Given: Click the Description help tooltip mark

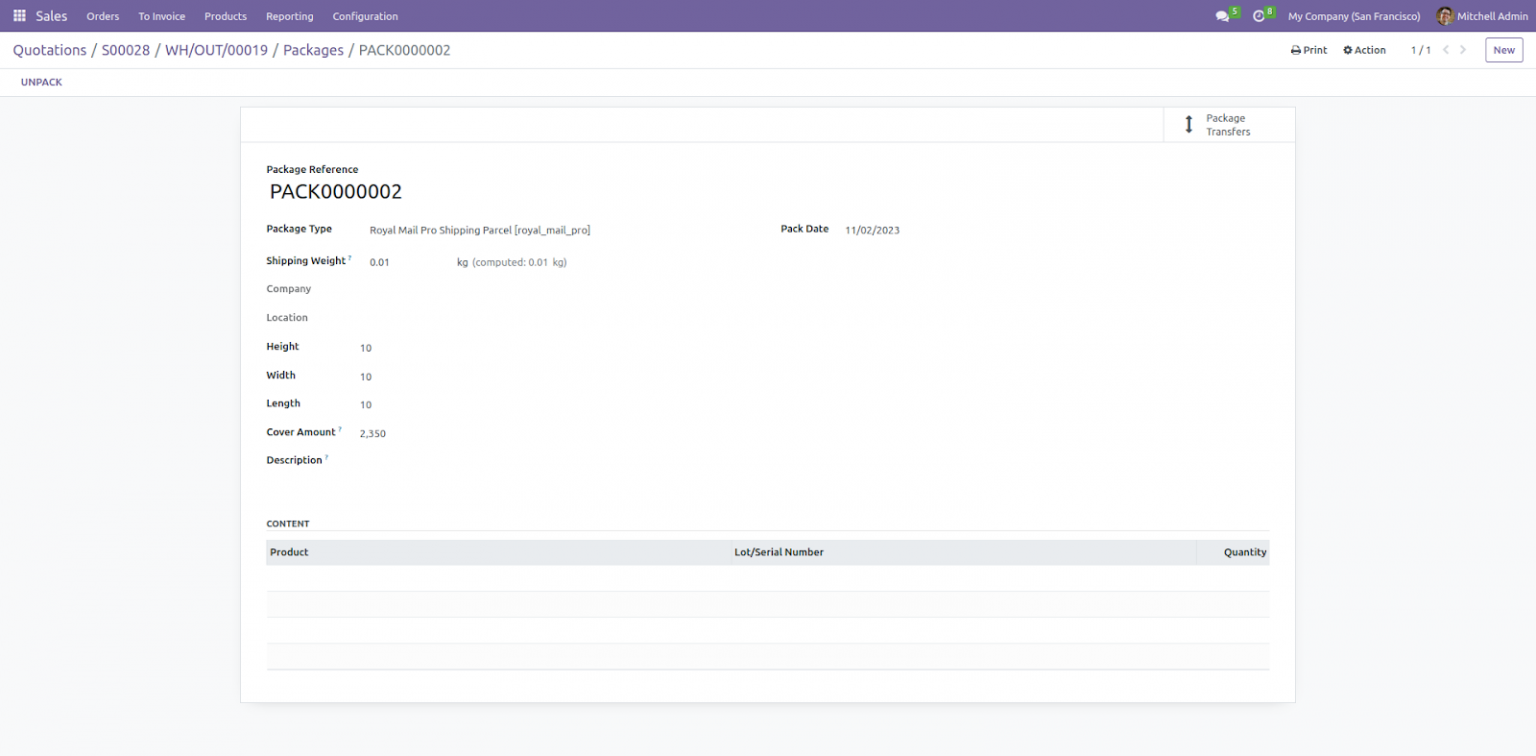Looking at the screenshot, I should [327, 457].
